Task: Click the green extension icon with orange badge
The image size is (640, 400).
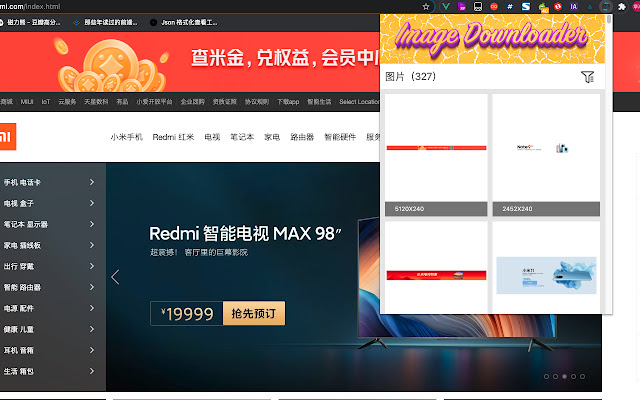Action: click(543, 7)
